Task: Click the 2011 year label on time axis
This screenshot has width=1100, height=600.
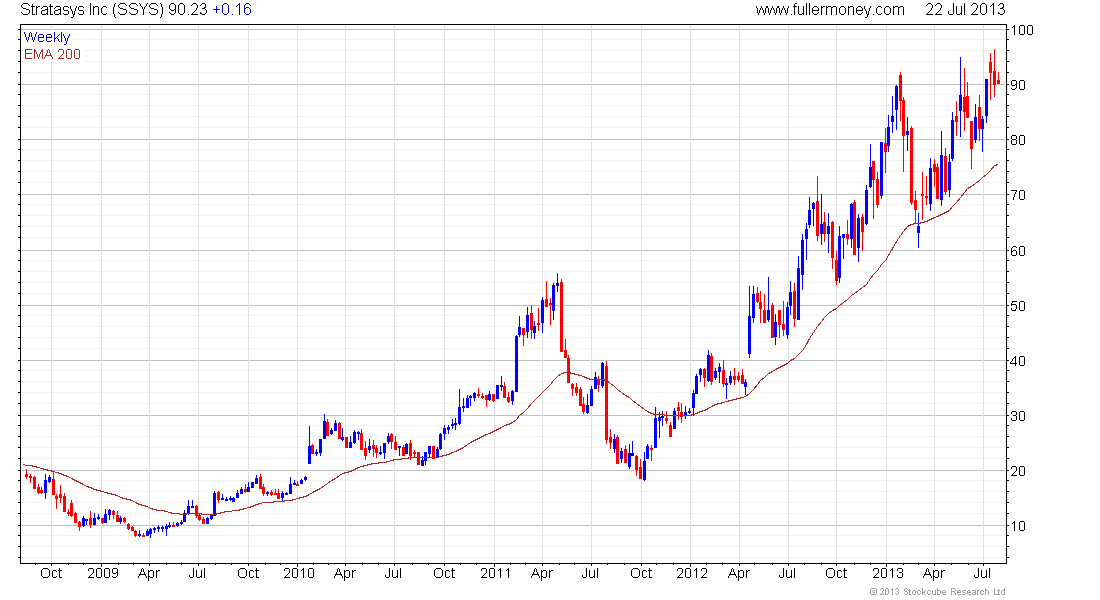Action: (495, 573)
